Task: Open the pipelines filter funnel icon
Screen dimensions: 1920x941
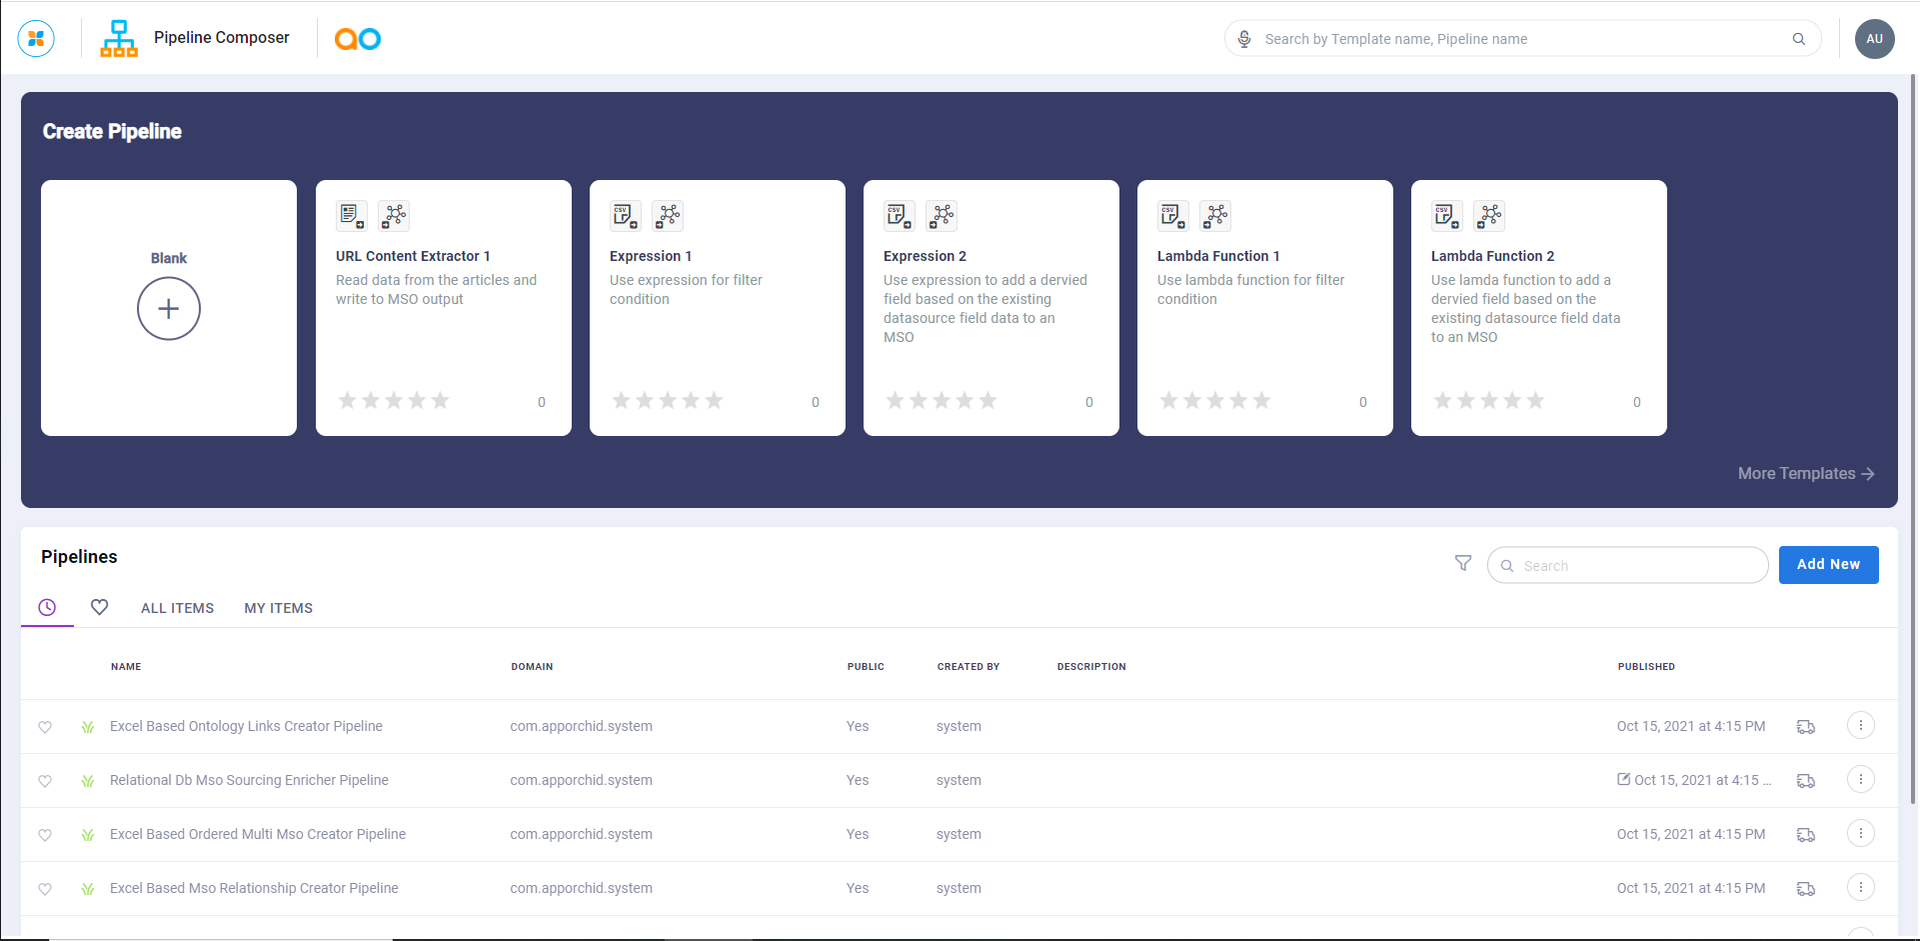Action: pos(1463,564)
